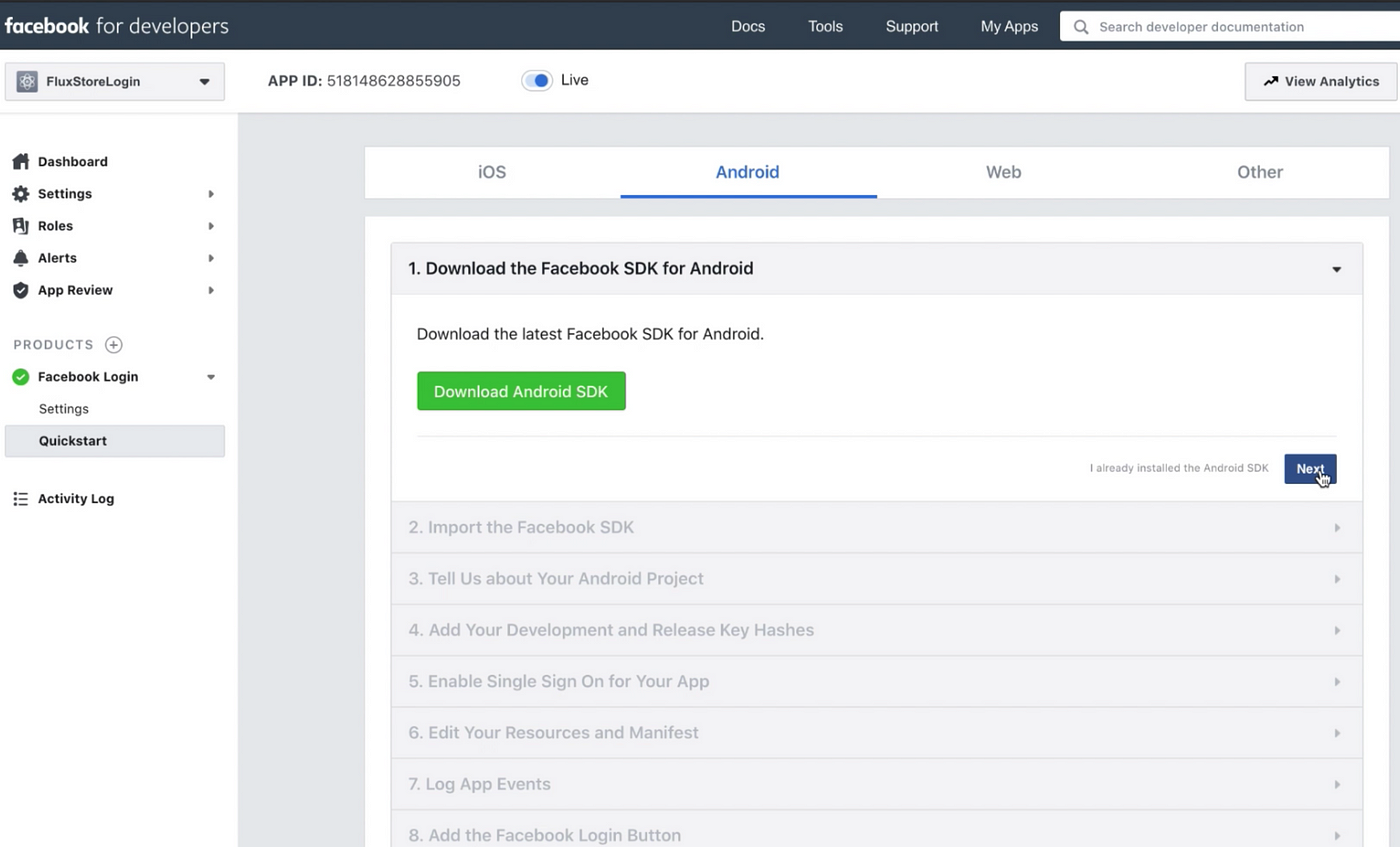
Task: Open the Docs menu
Action: pyautogui.click(x=748, y=27)
